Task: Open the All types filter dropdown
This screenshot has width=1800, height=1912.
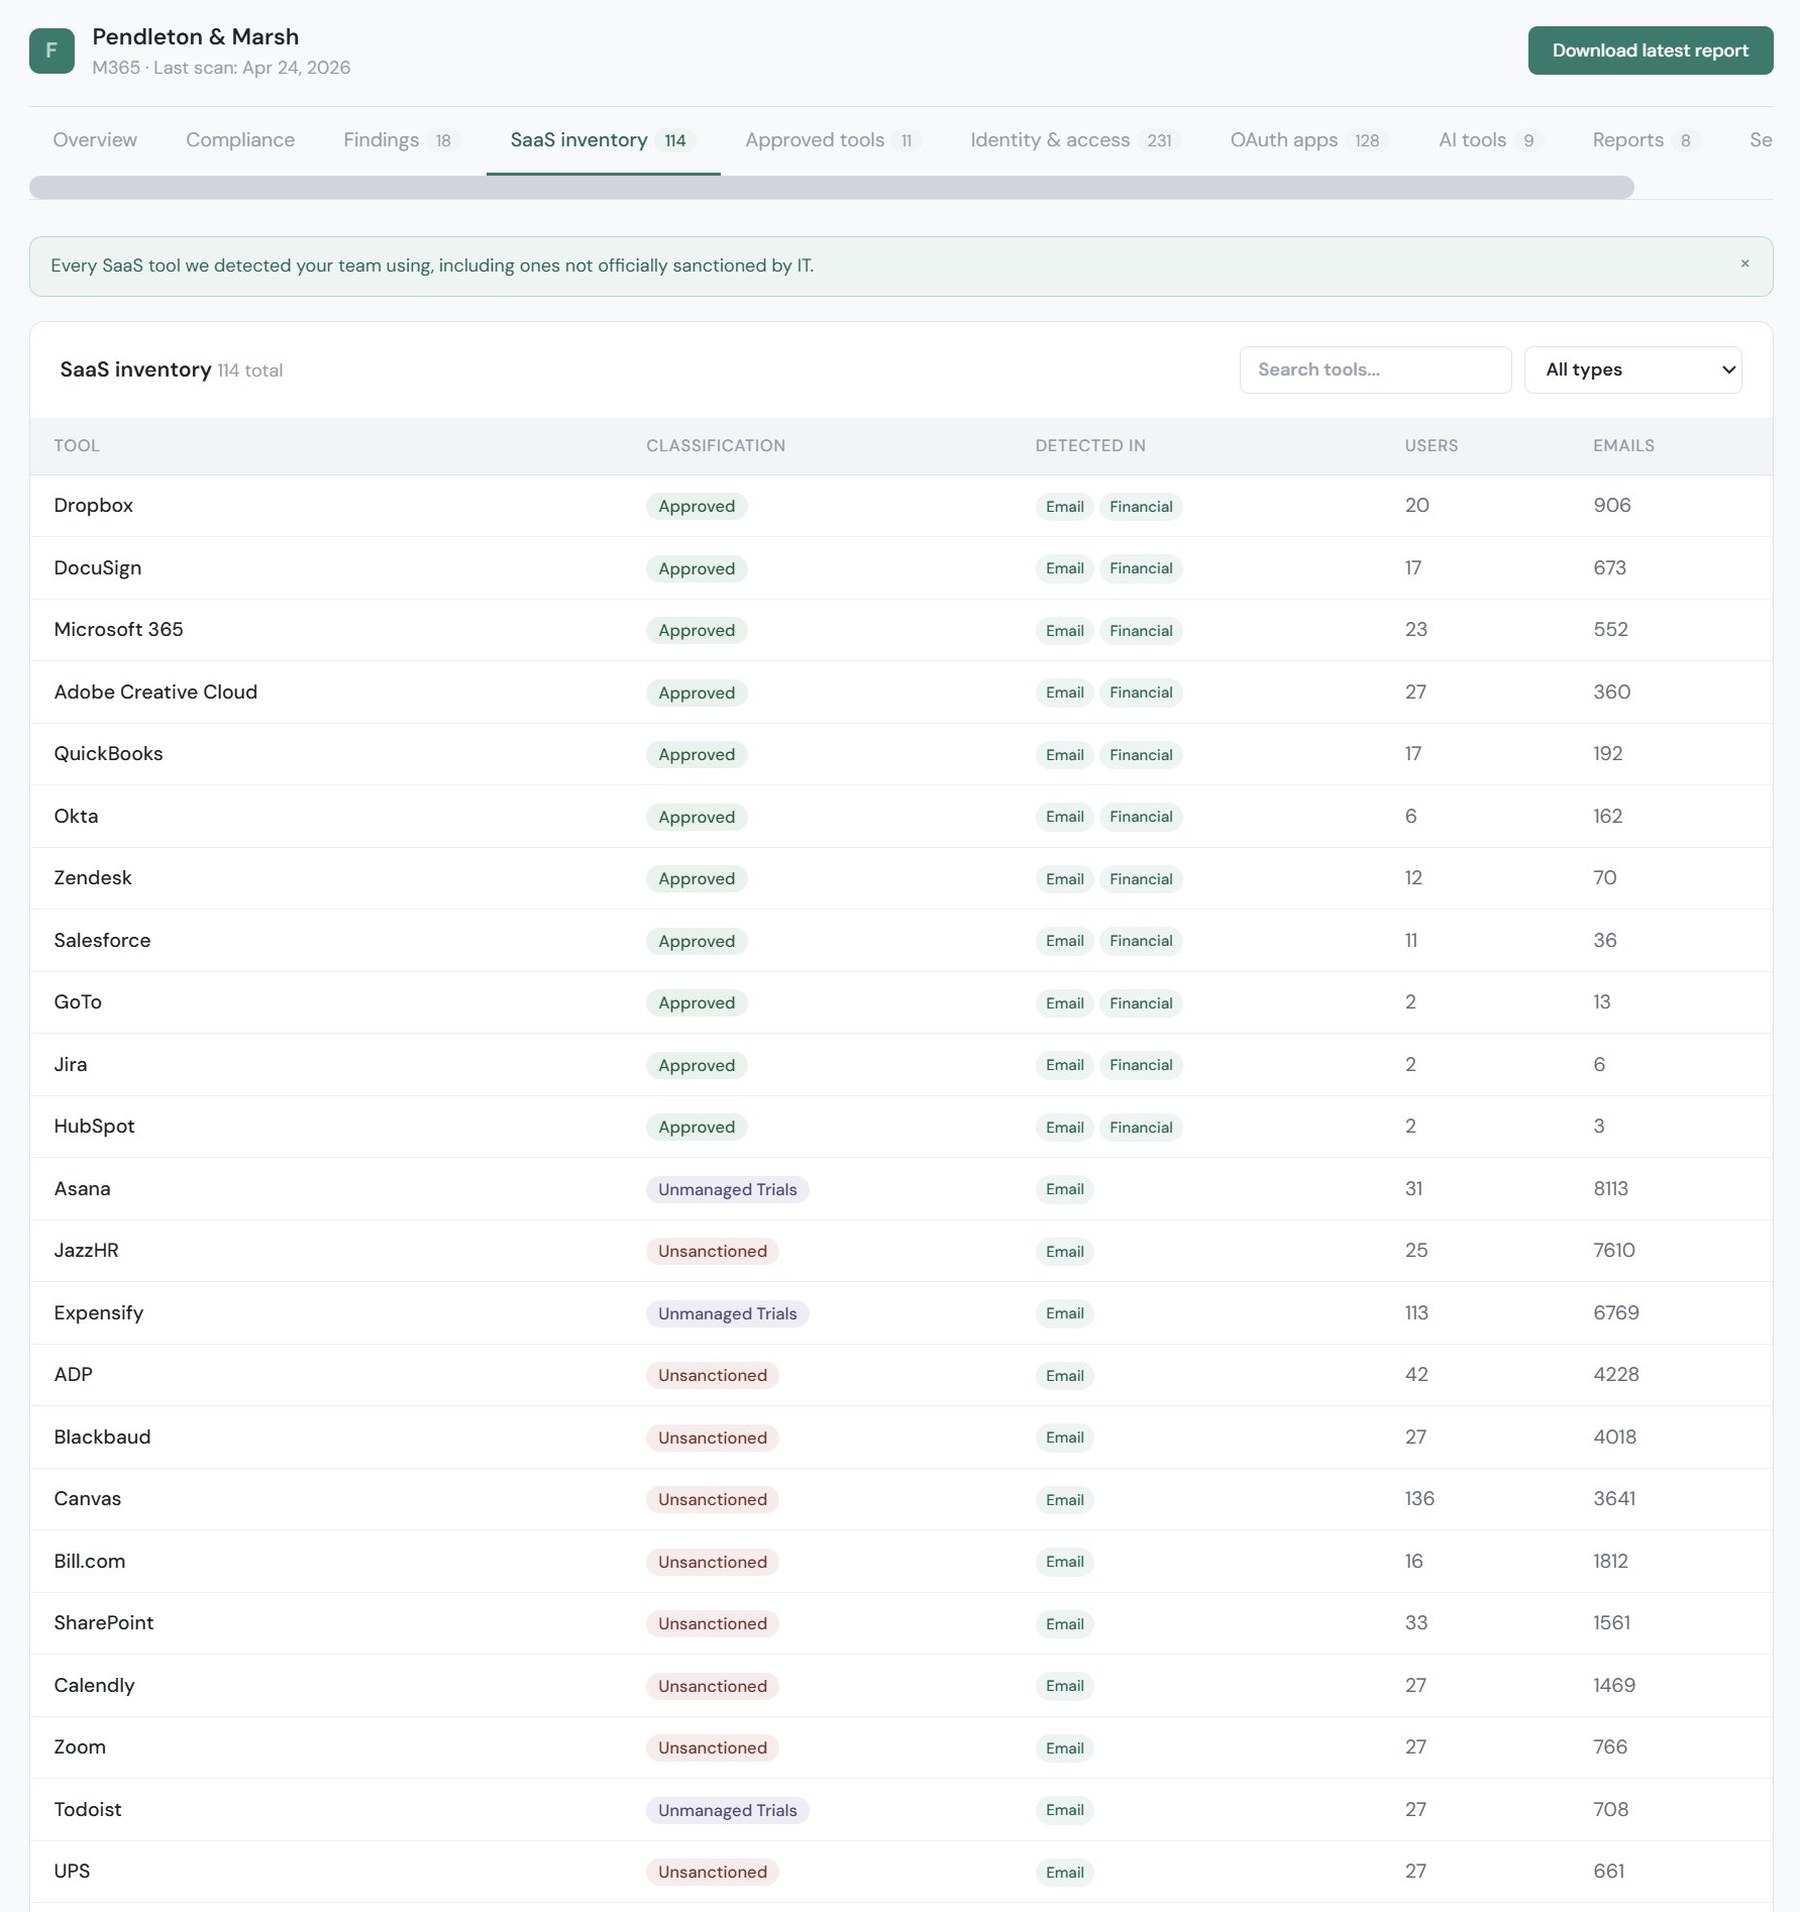Action: coord(1633,370)
